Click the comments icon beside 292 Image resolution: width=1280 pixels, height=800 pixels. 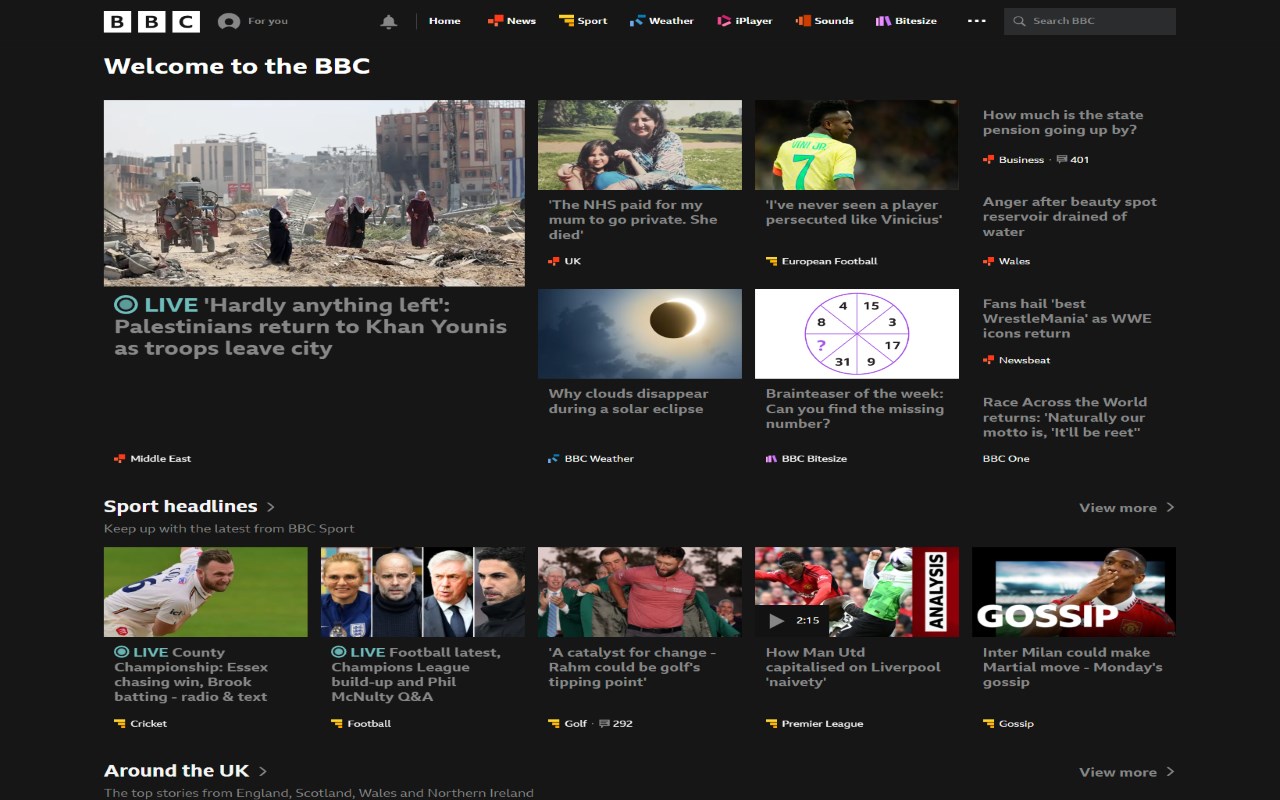click(604, 724)
